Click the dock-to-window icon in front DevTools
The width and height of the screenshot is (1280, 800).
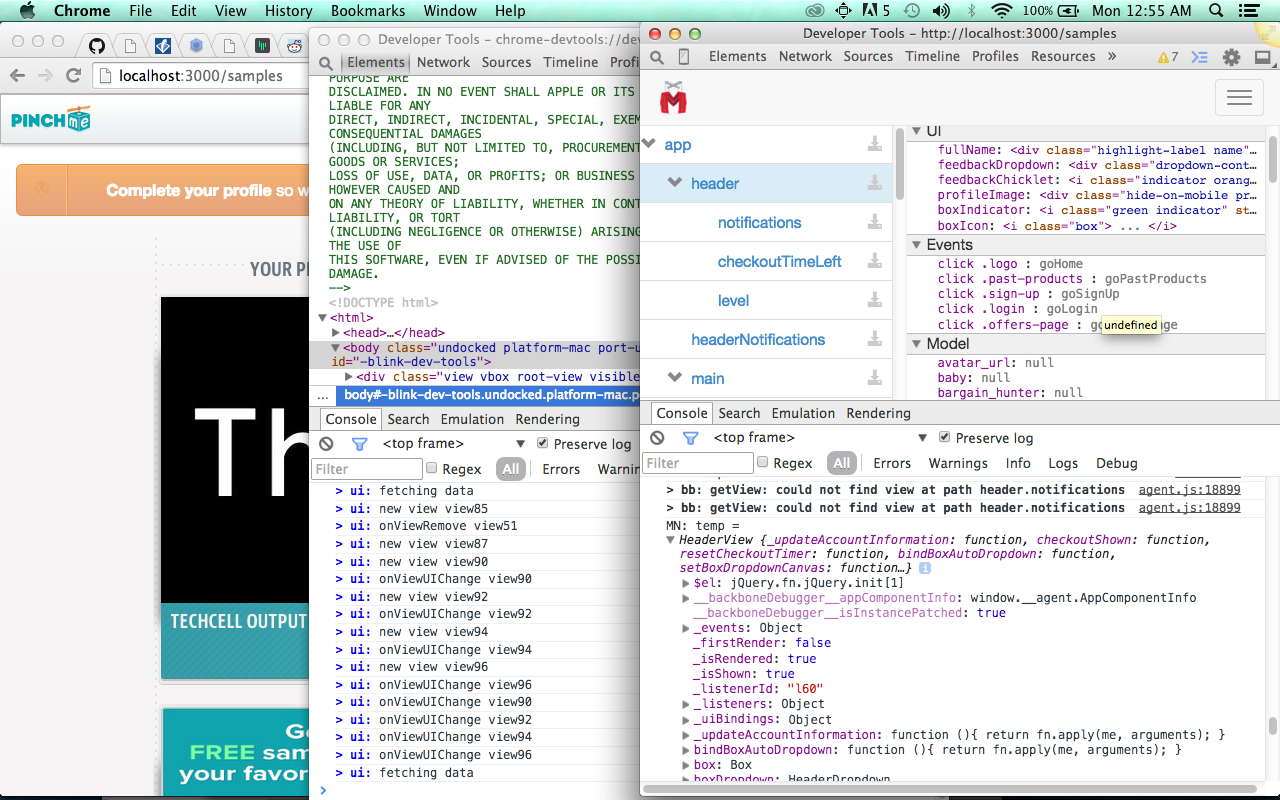point(1261,57)
